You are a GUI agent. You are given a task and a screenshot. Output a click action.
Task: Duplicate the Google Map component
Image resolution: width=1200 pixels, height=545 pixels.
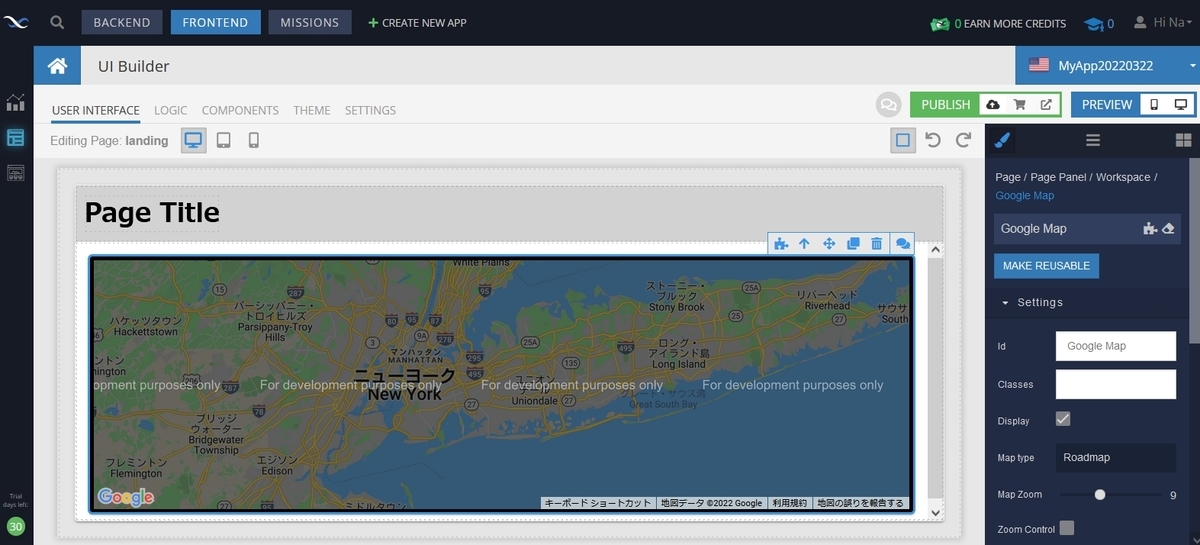[x=853, y=243]
